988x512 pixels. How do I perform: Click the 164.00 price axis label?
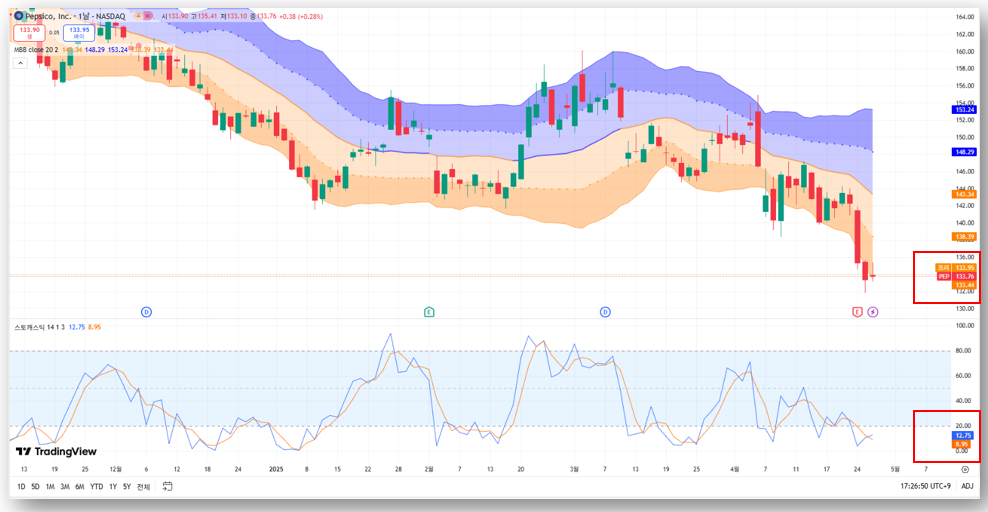point(965,17)
